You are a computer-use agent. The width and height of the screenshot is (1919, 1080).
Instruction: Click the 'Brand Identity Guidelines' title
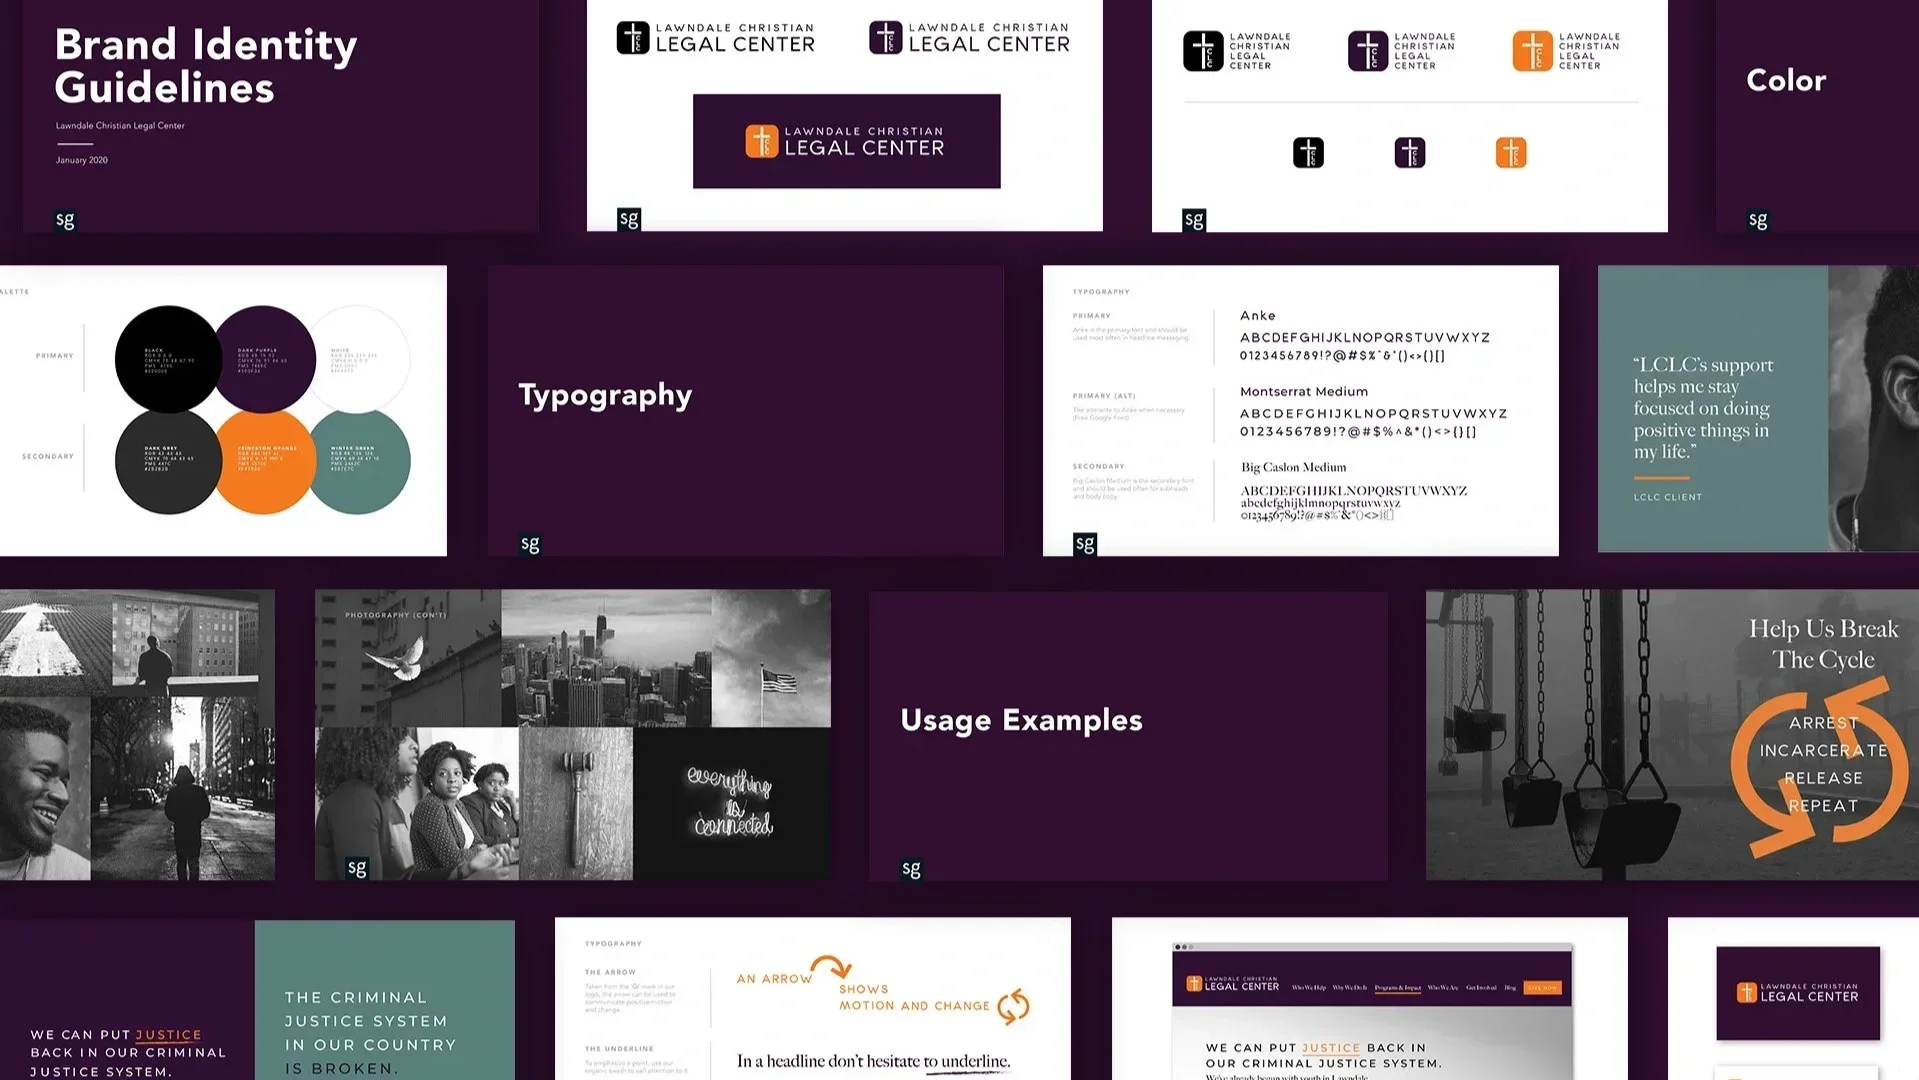click(205, 66)
